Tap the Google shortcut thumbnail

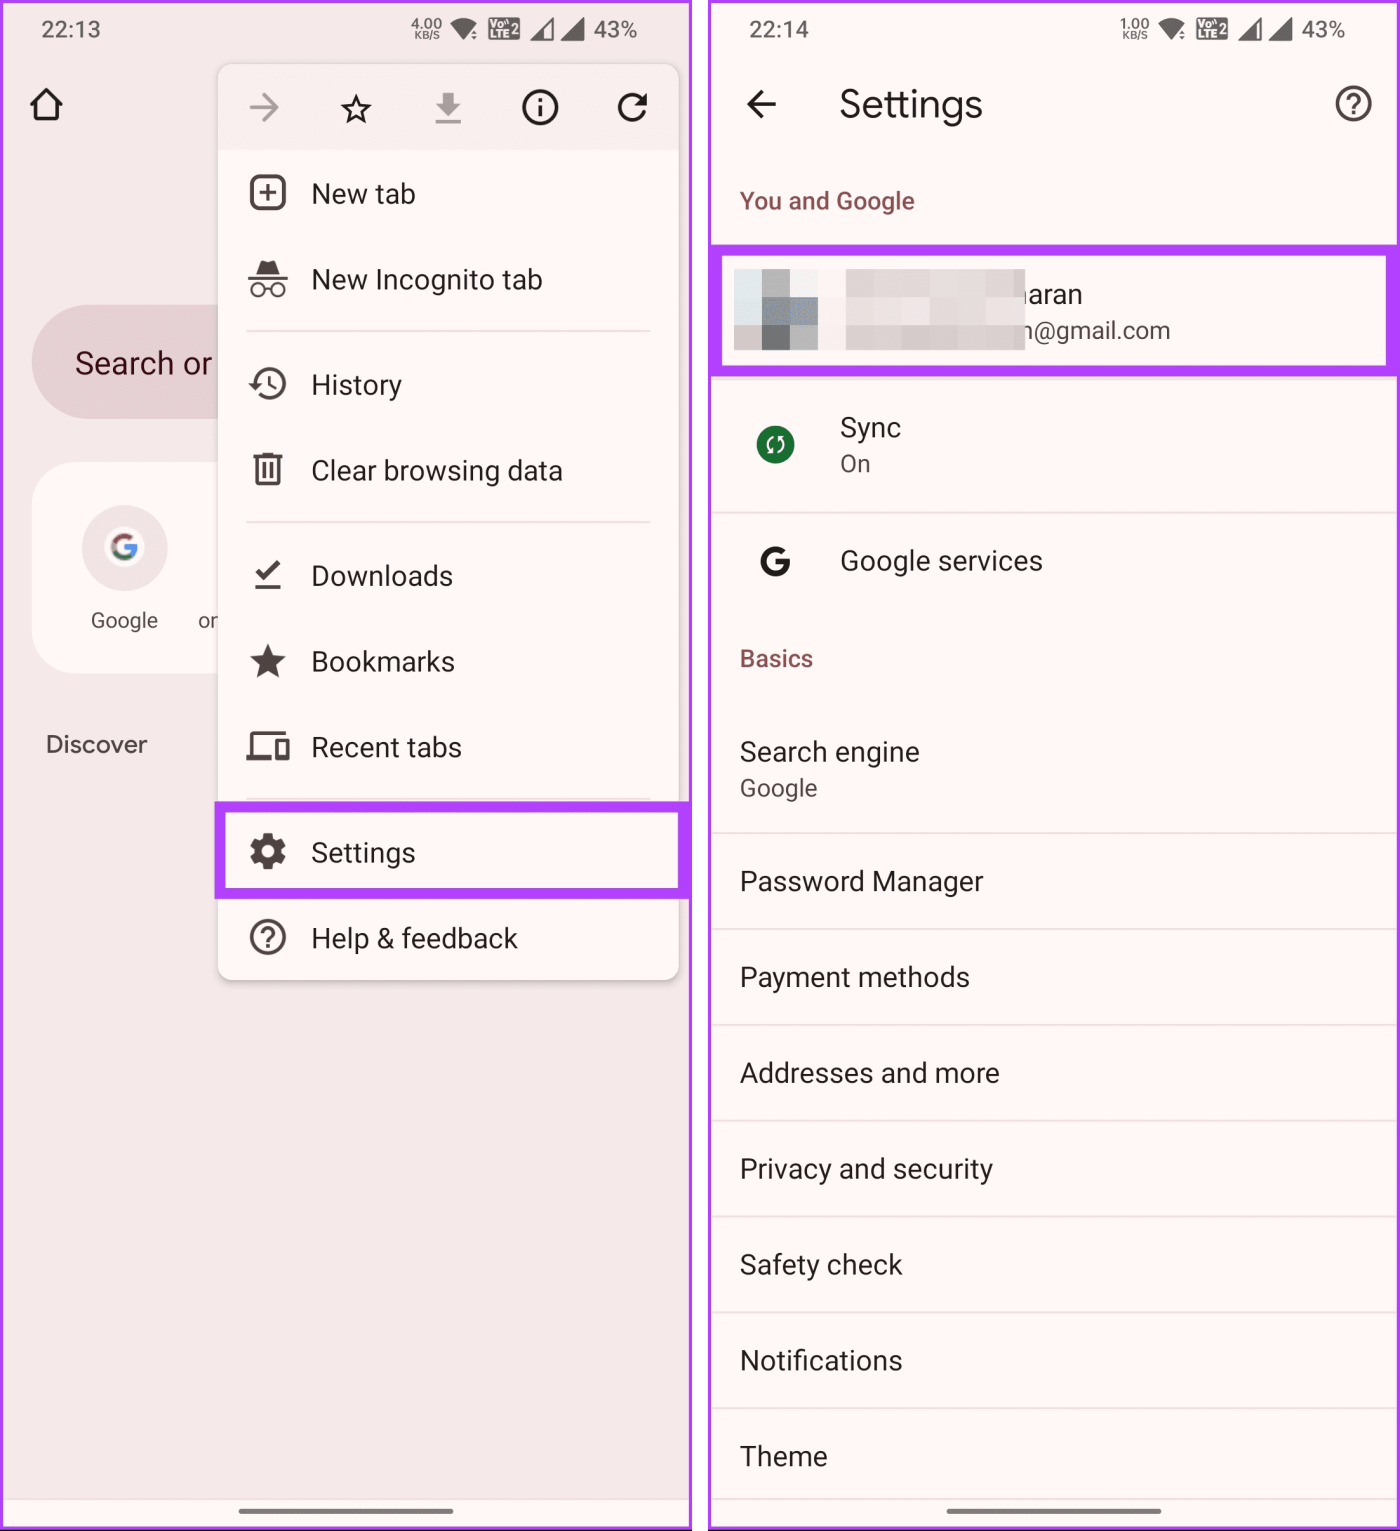pyautogui.click(x=124, y=548)
